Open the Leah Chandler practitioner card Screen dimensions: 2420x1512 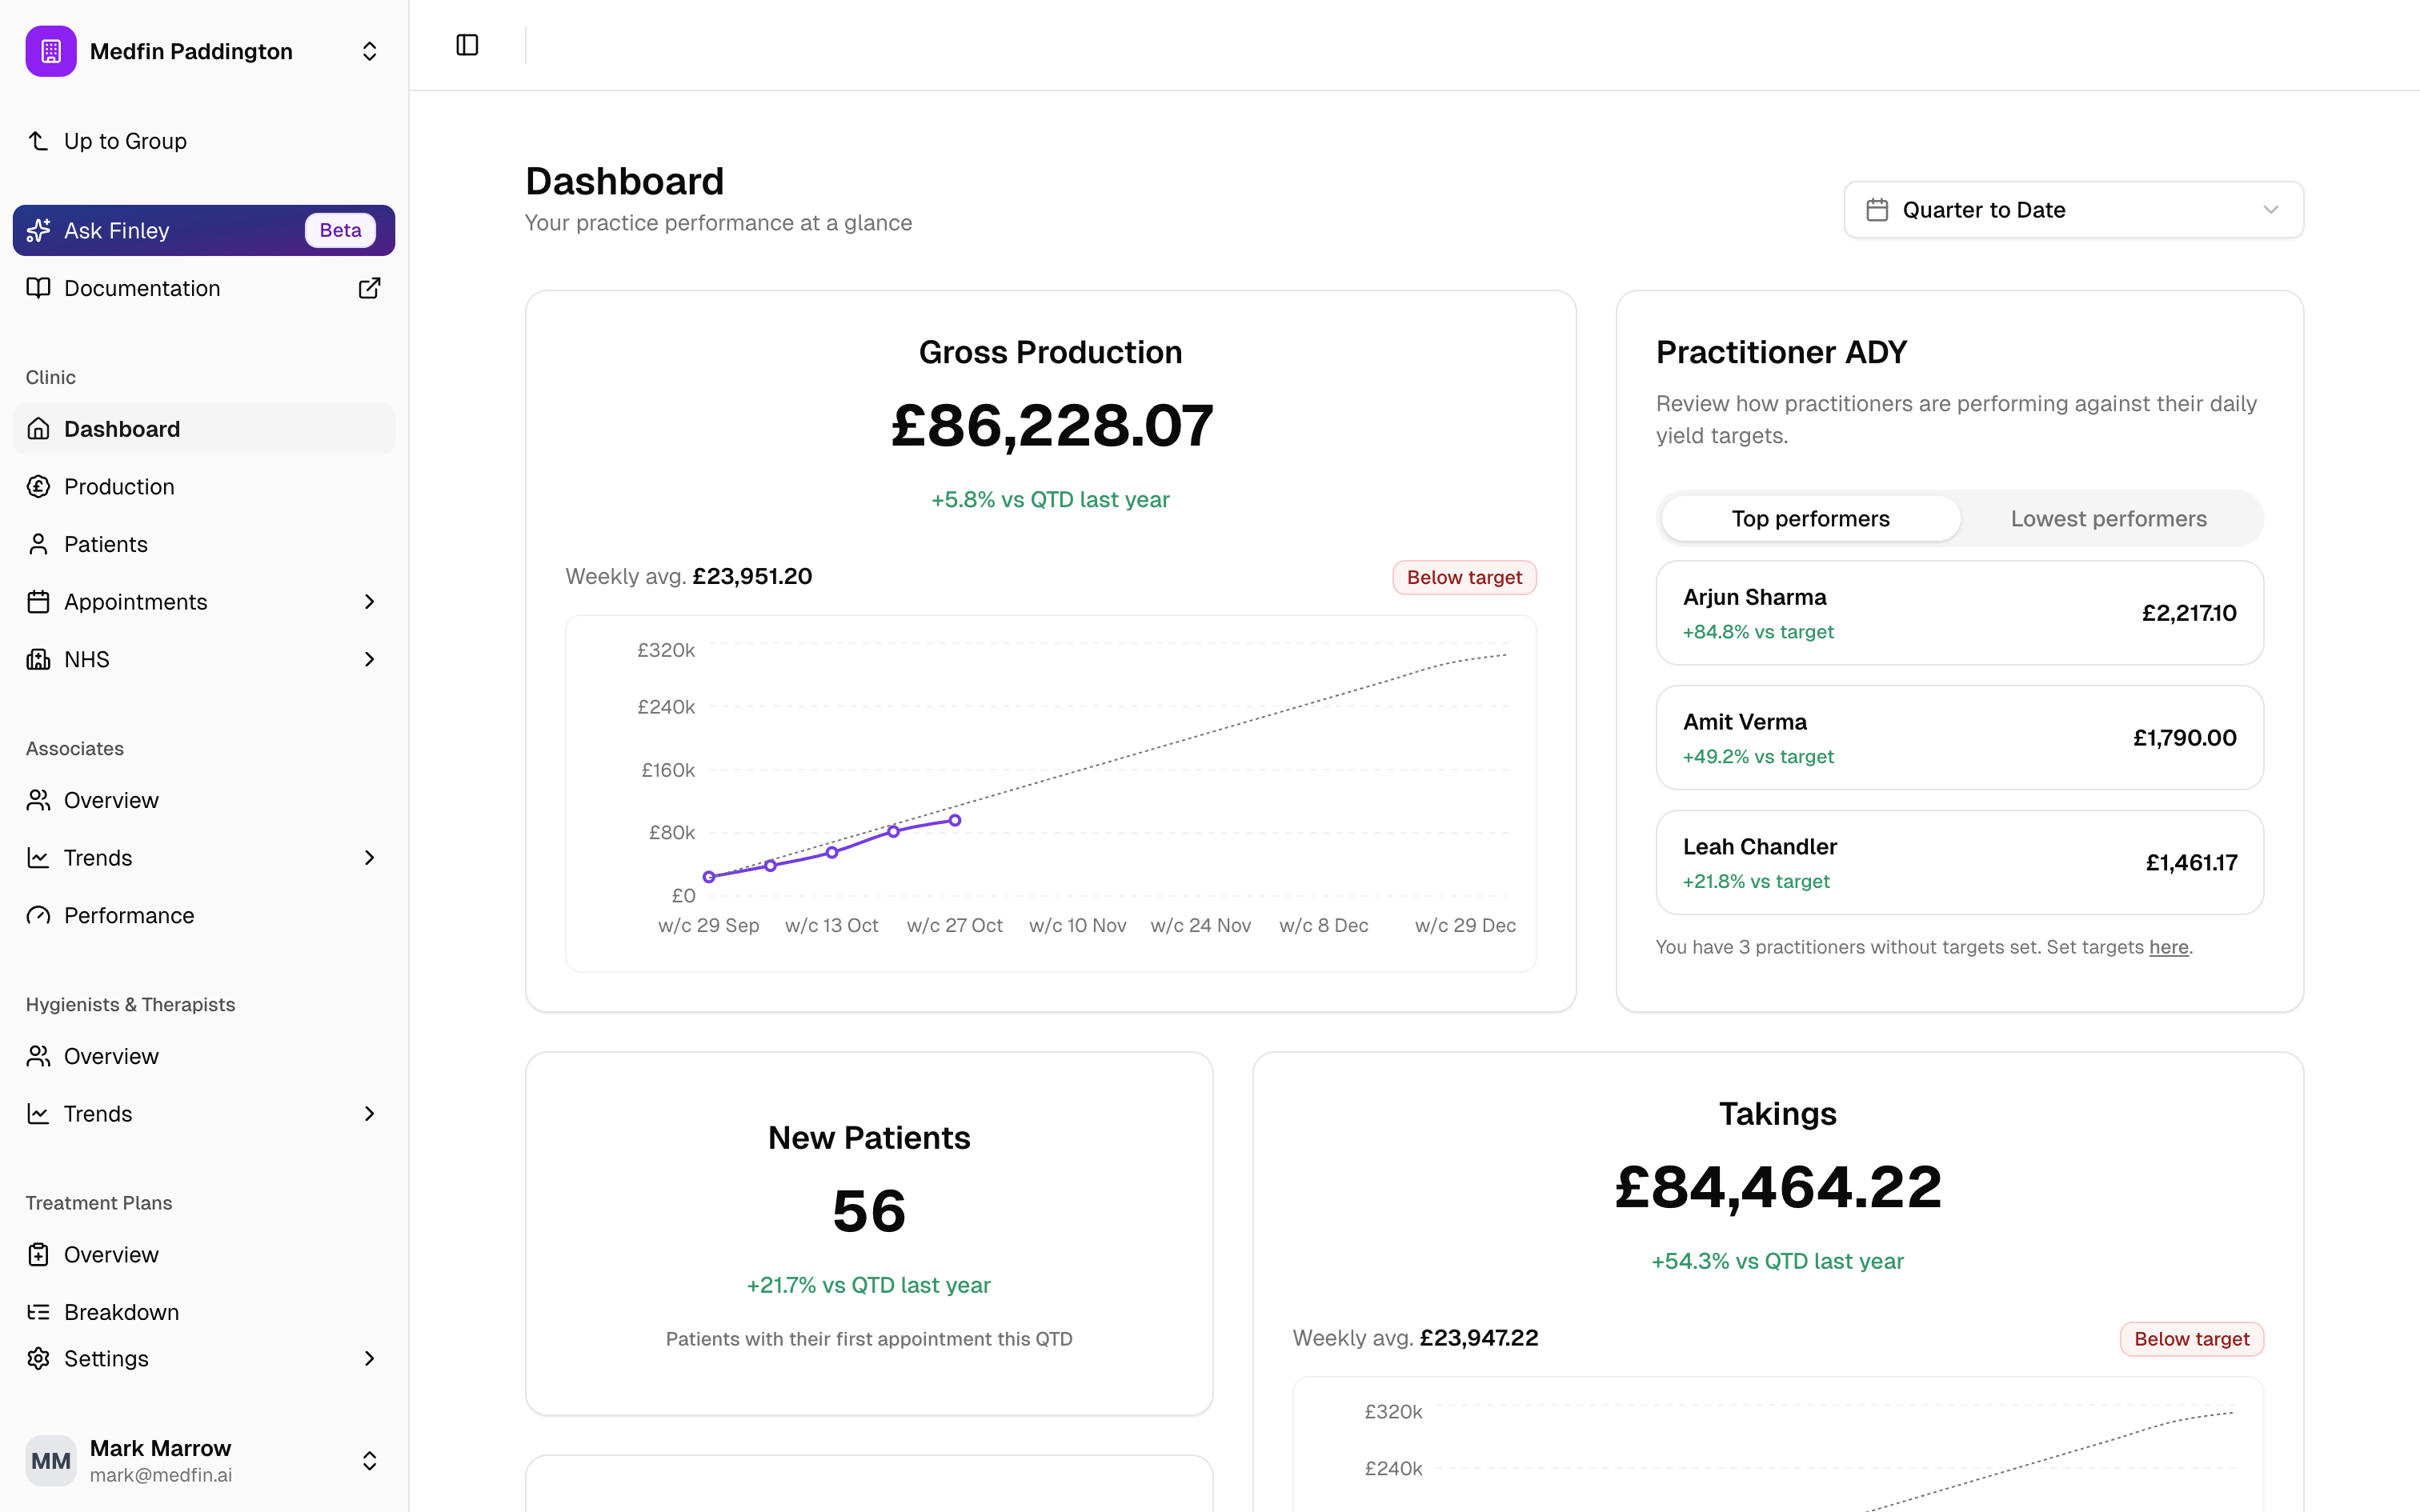[x=1960, y=862]
